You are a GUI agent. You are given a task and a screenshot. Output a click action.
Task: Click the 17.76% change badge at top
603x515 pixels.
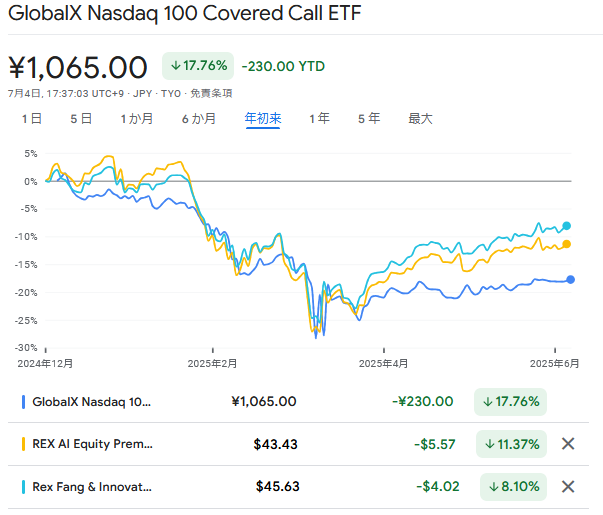[x=198, y=66]
